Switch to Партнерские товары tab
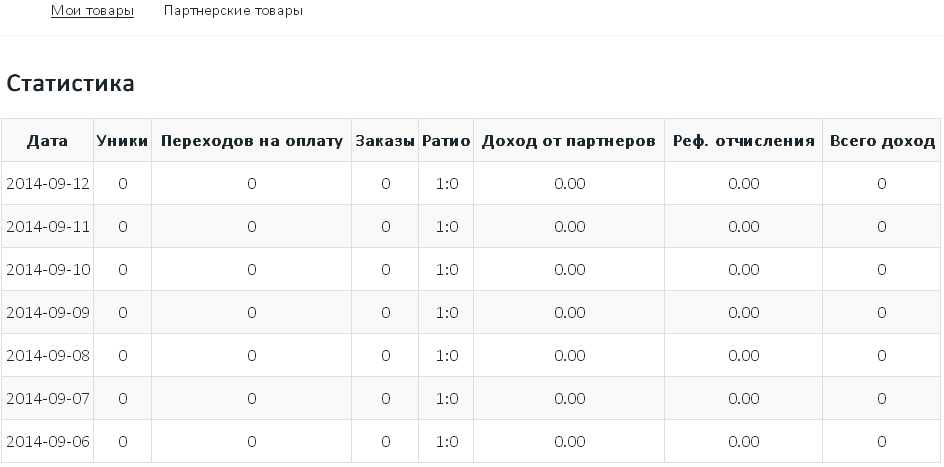The image size is (944, 467). (x=233, y=11)
